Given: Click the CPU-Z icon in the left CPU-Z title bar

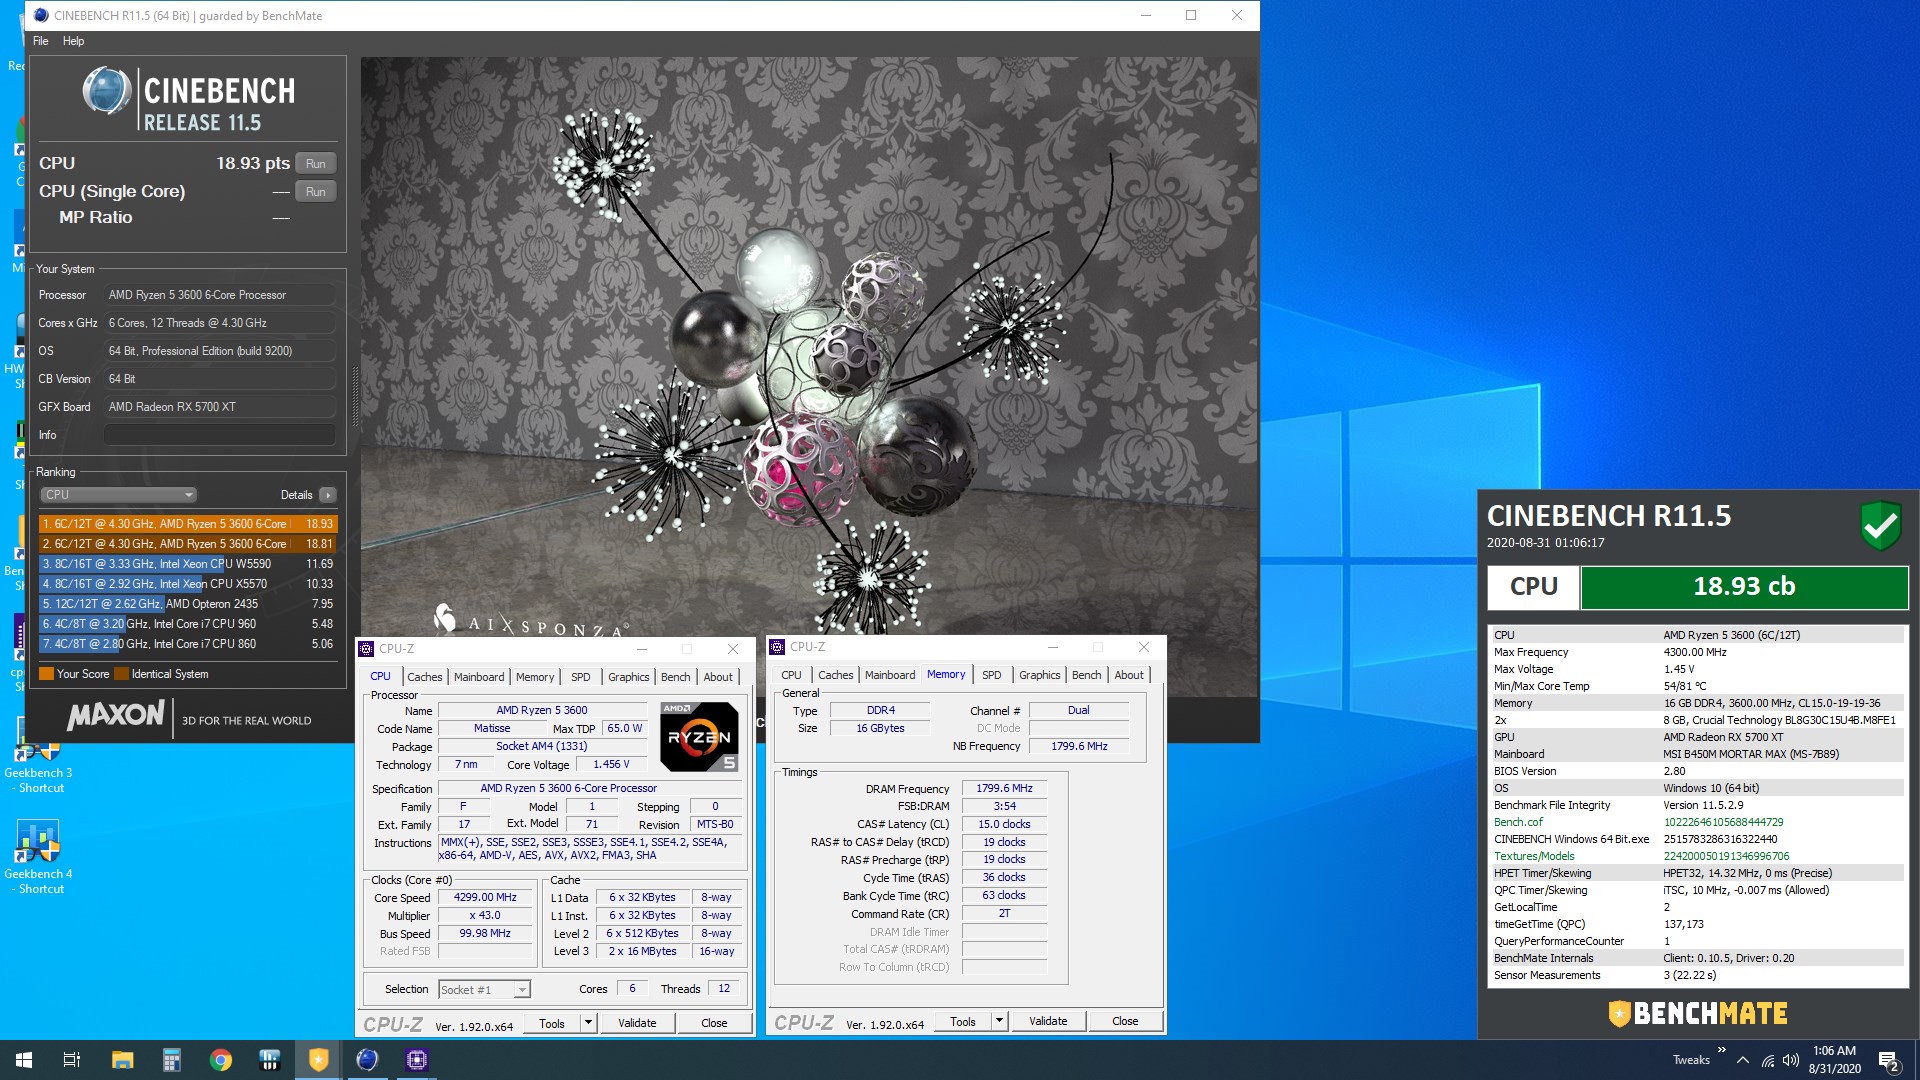Looking at the screenshot, I should coord(367,649).
